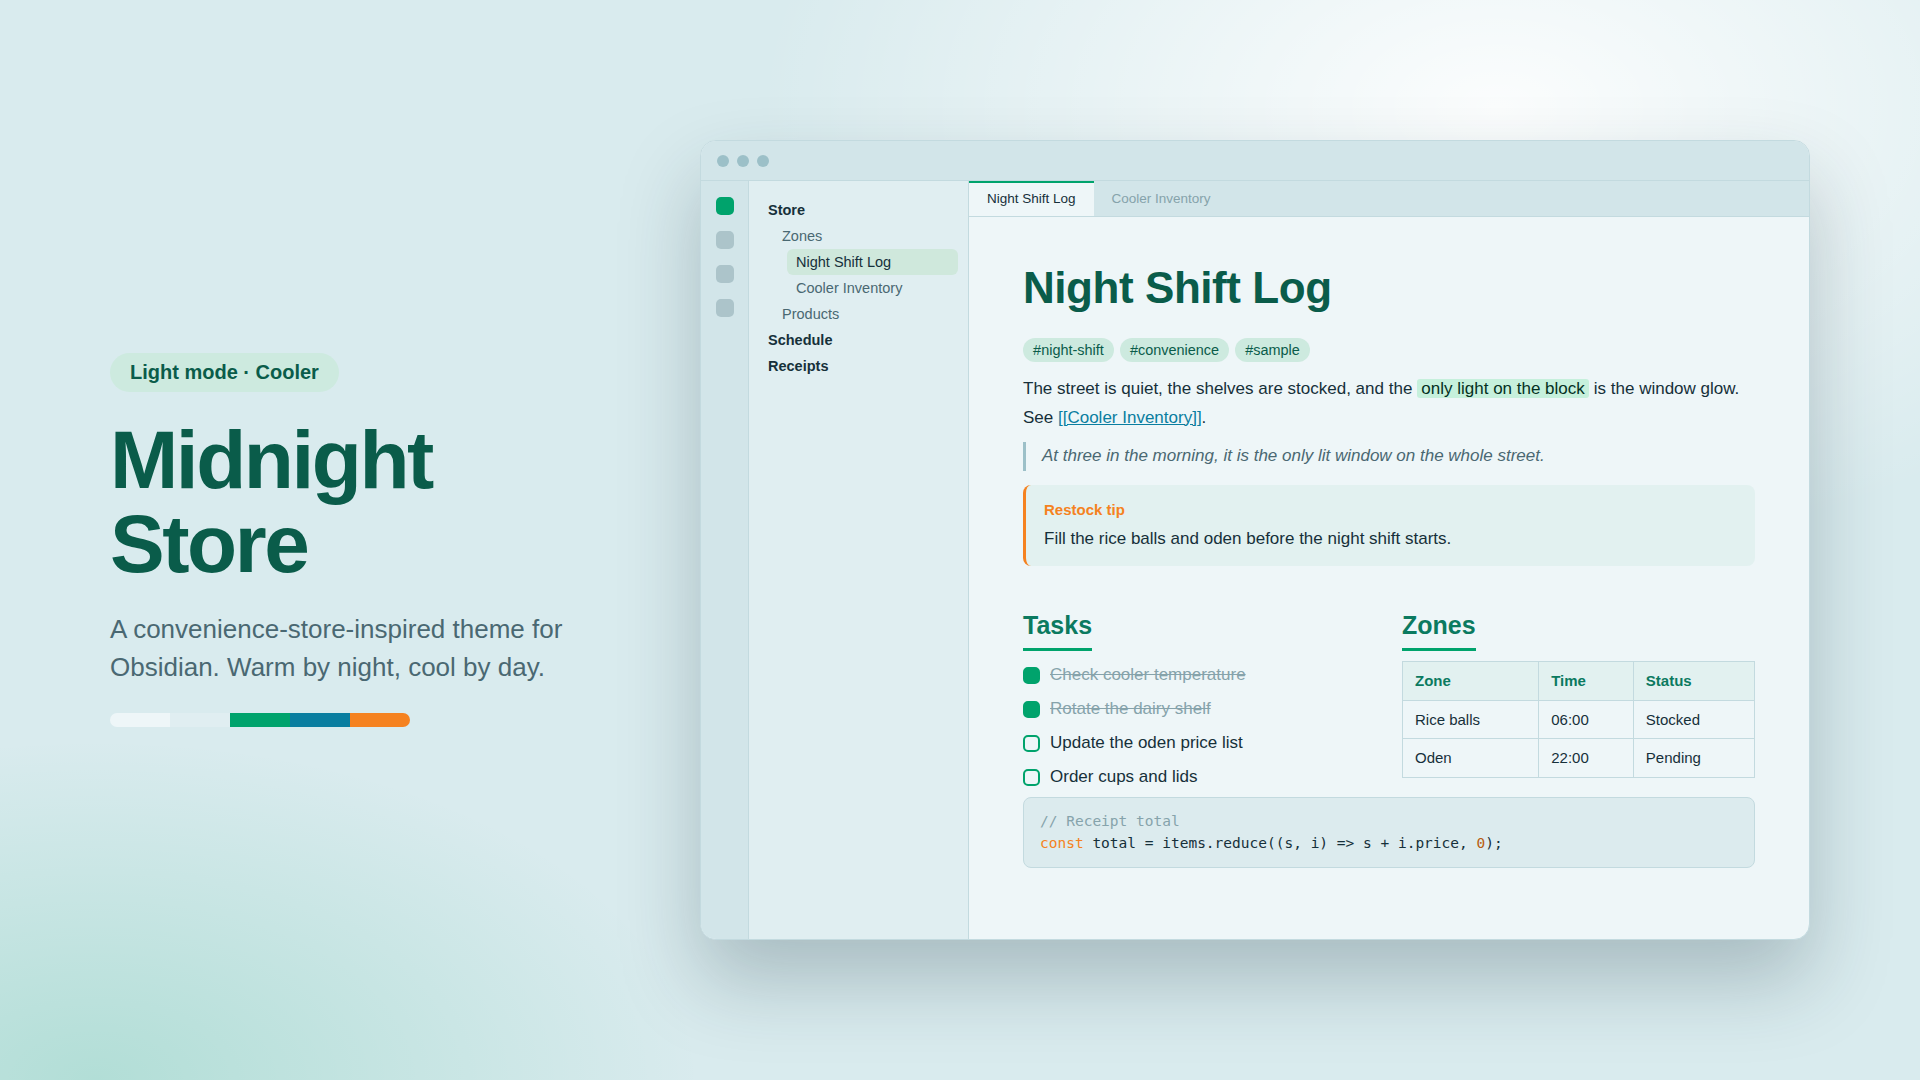
Task: Select Night Shift Log in sidebar tree
Action: pyautogui.click(x=872, y=262)
